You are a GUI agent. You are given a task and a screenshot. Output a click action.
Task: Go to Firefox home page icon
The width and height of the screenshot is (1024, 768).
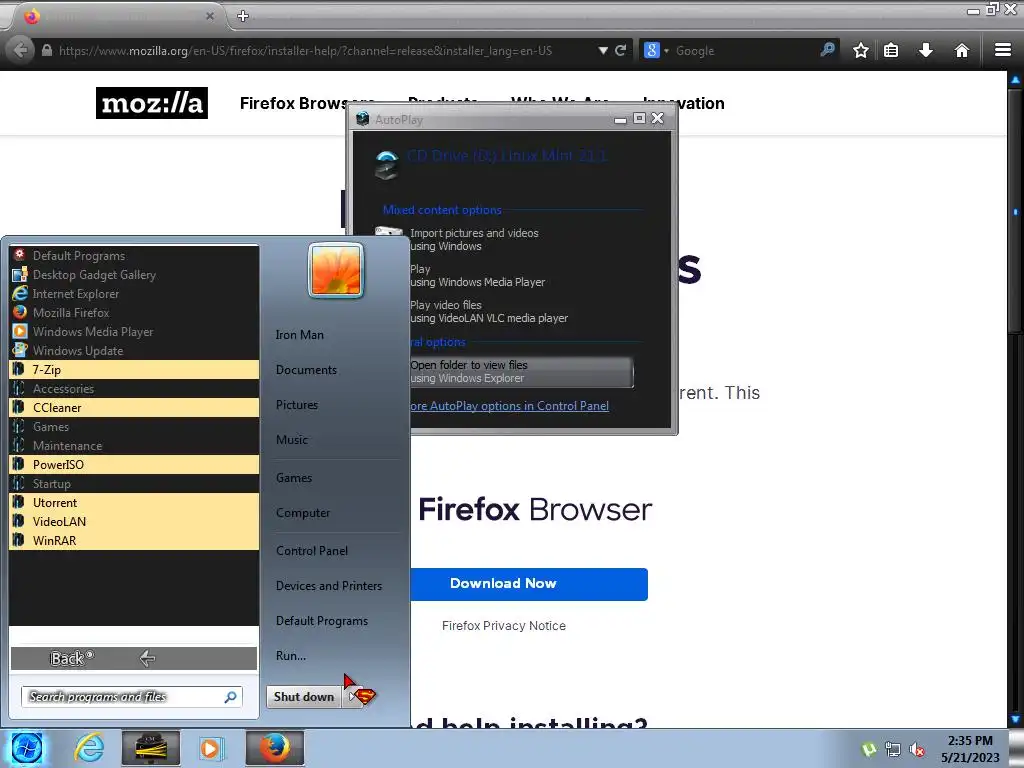click(961, 50)
